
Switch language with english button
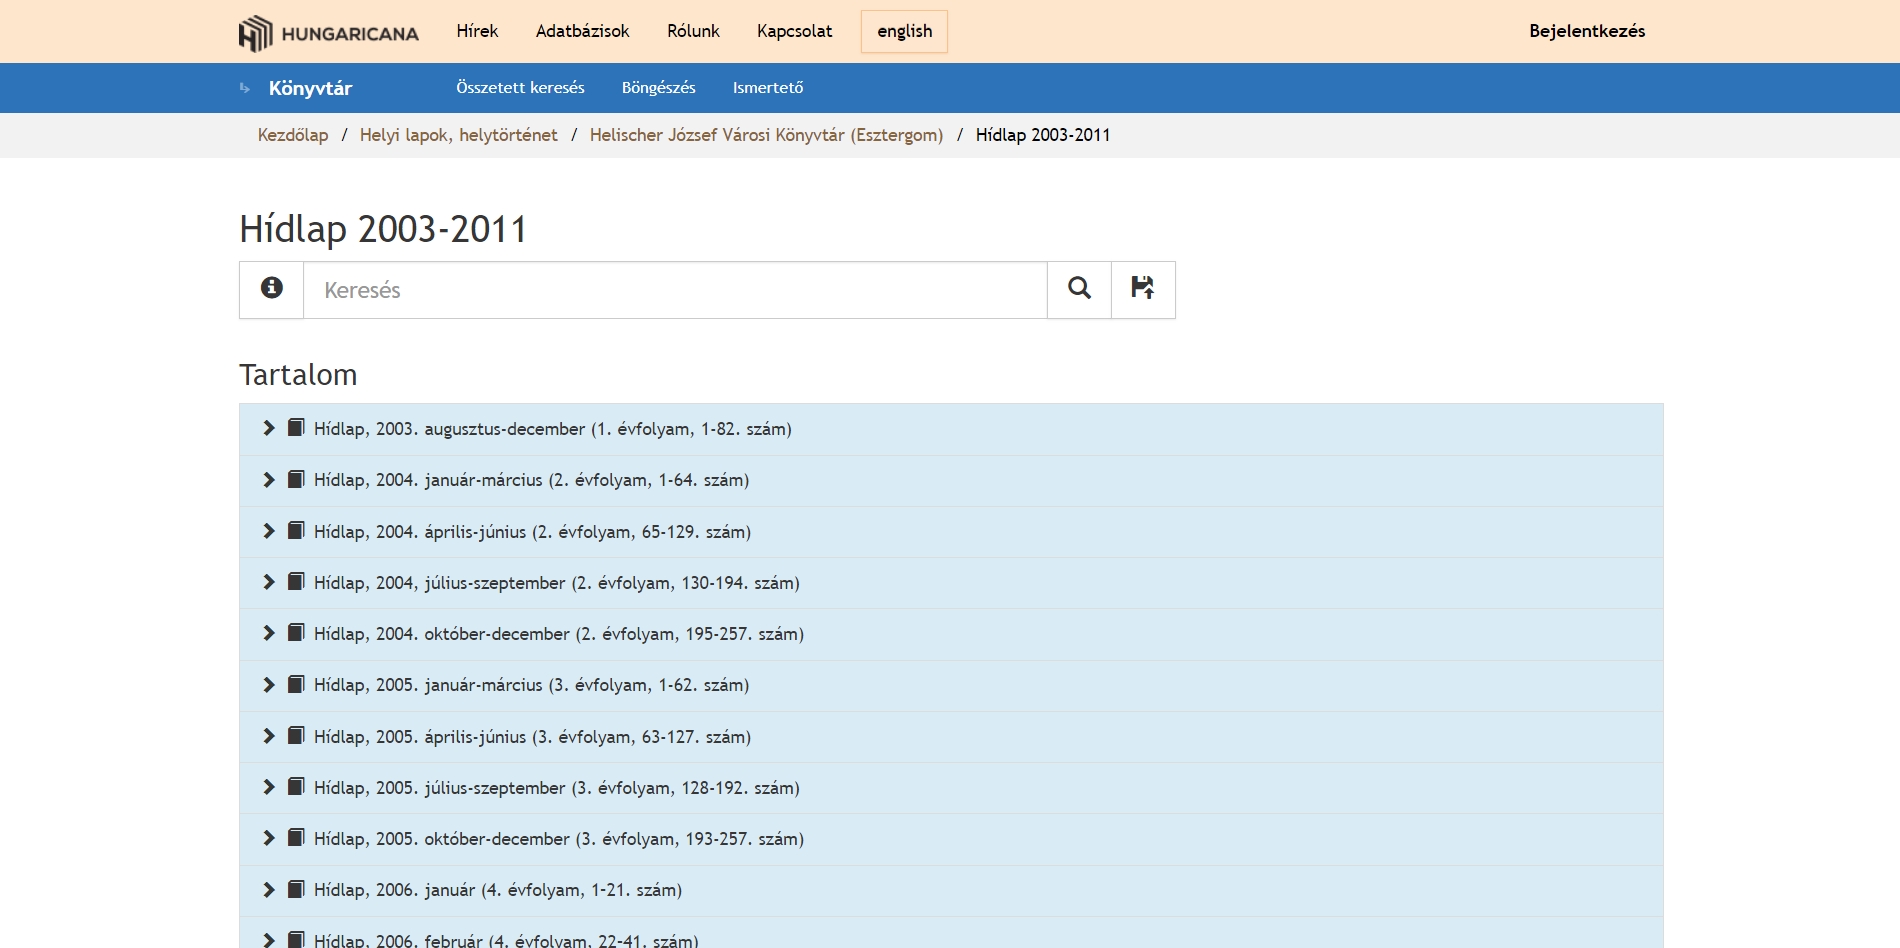coord(904,31)
